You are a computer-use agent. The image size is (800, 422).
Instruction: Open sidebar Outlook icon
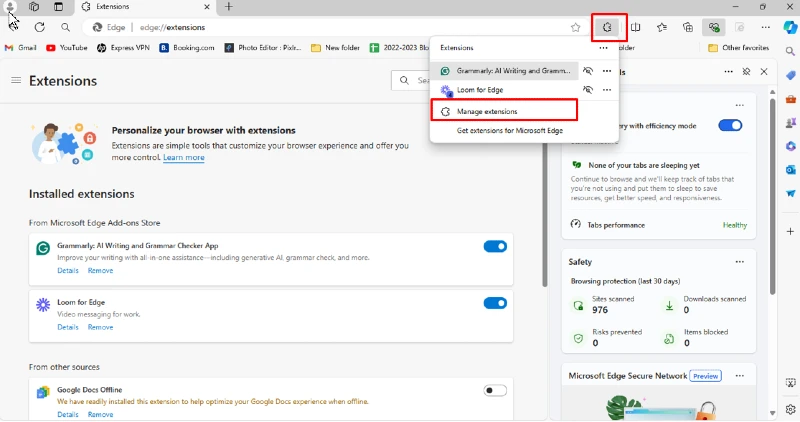pyautogui.click(x=790, y=169)
